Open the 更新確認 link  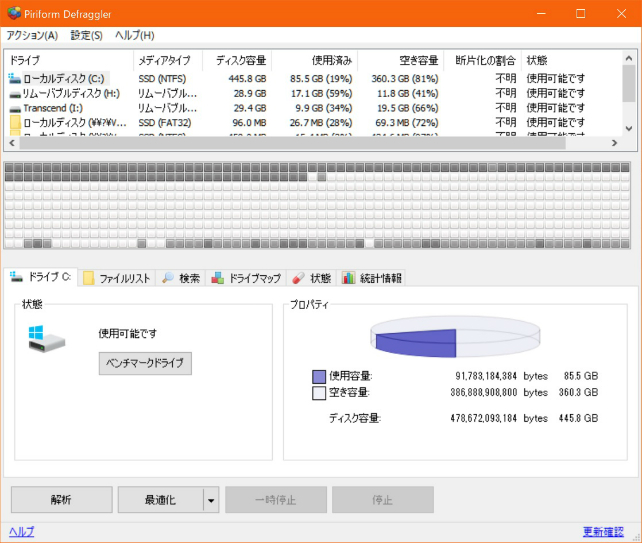coord(604,532)
